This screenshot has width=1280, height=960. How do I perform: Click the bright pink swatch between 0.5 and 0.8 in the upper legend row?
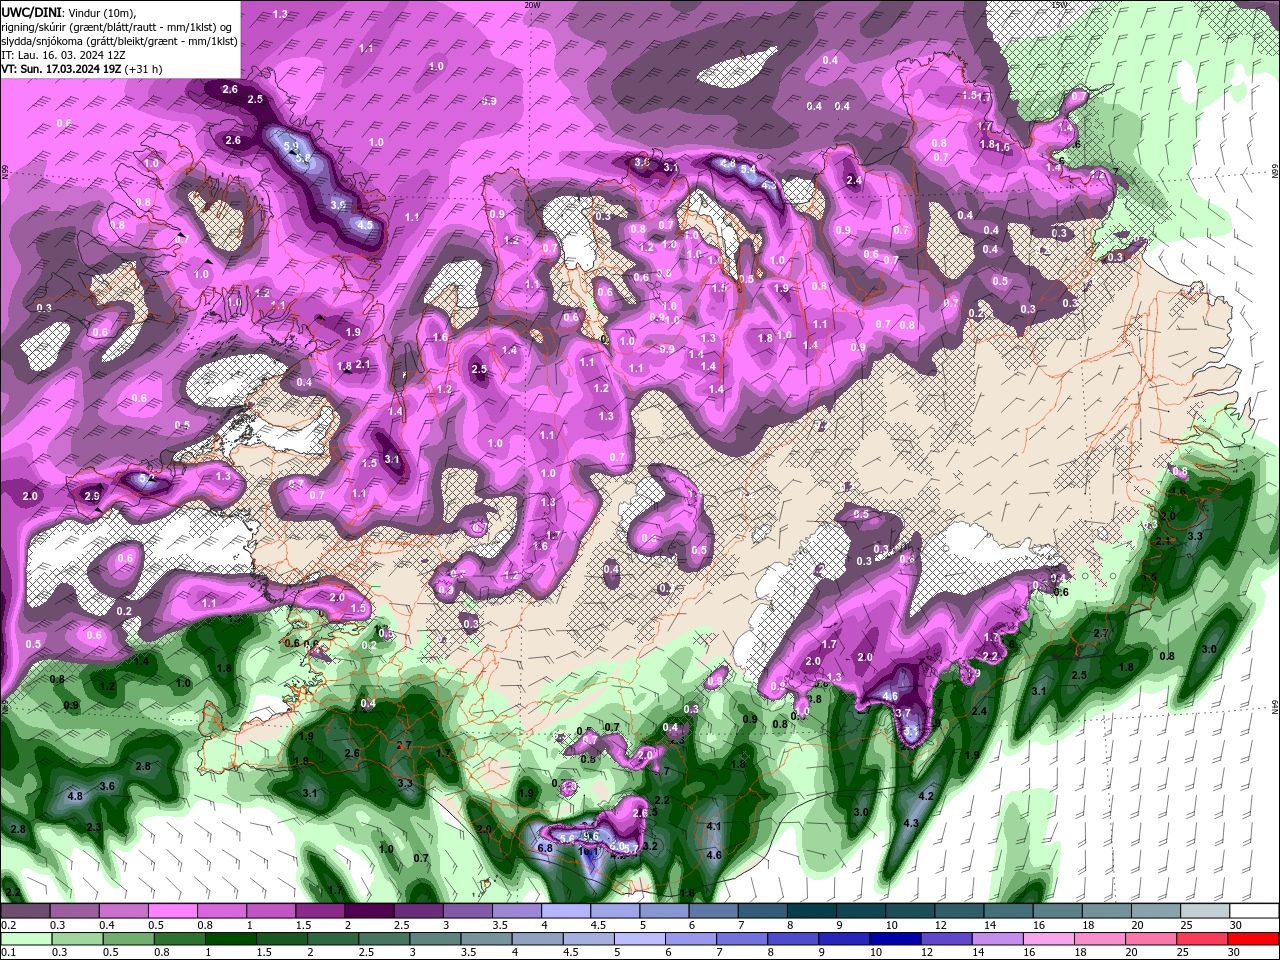pos(172,911)
